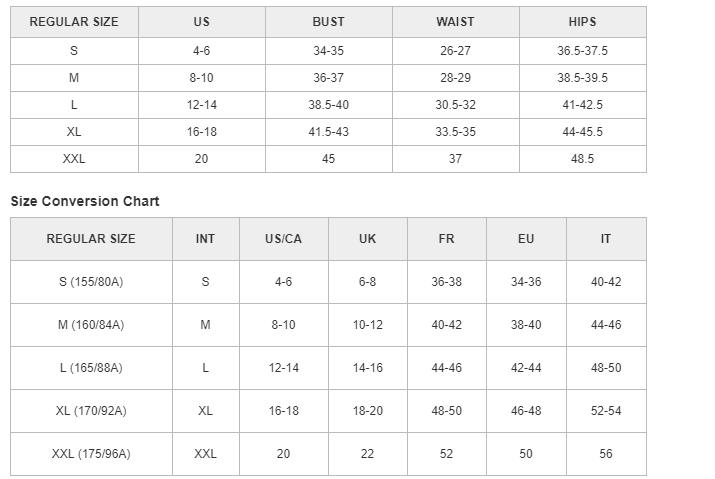Click the M row waist value 28-29
Image resolution: width=715 pixels, height=479 pixels.
(x=455, y=78)
